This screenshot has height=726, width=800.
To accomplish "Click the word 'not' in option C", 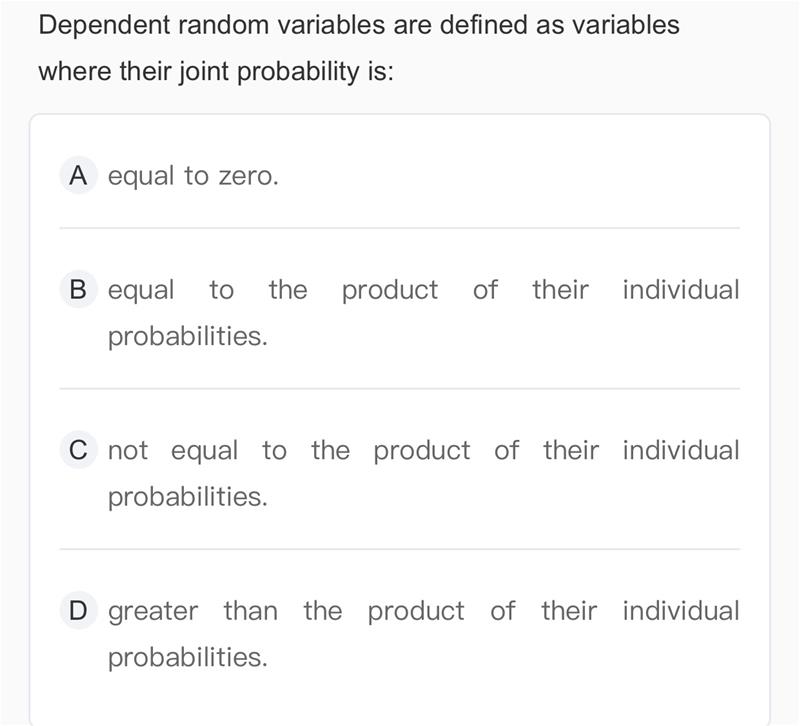I will (x=128, y=451).
